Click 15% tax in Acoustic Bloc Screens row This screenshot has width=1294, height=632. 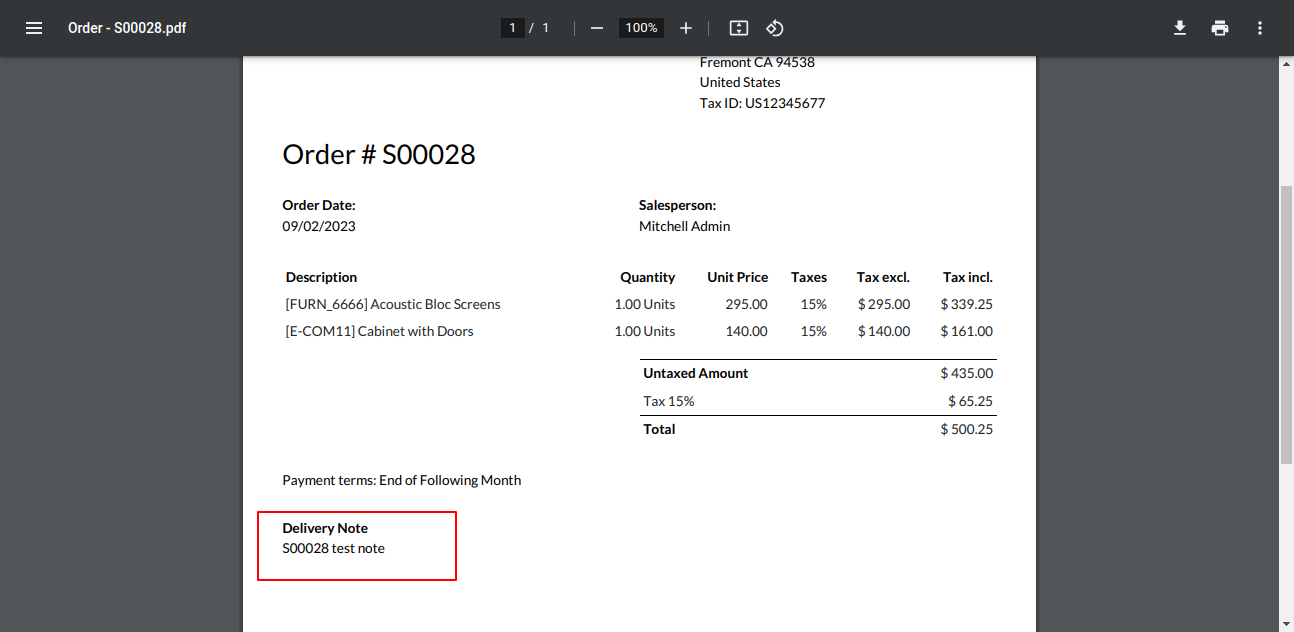(814, 304)
